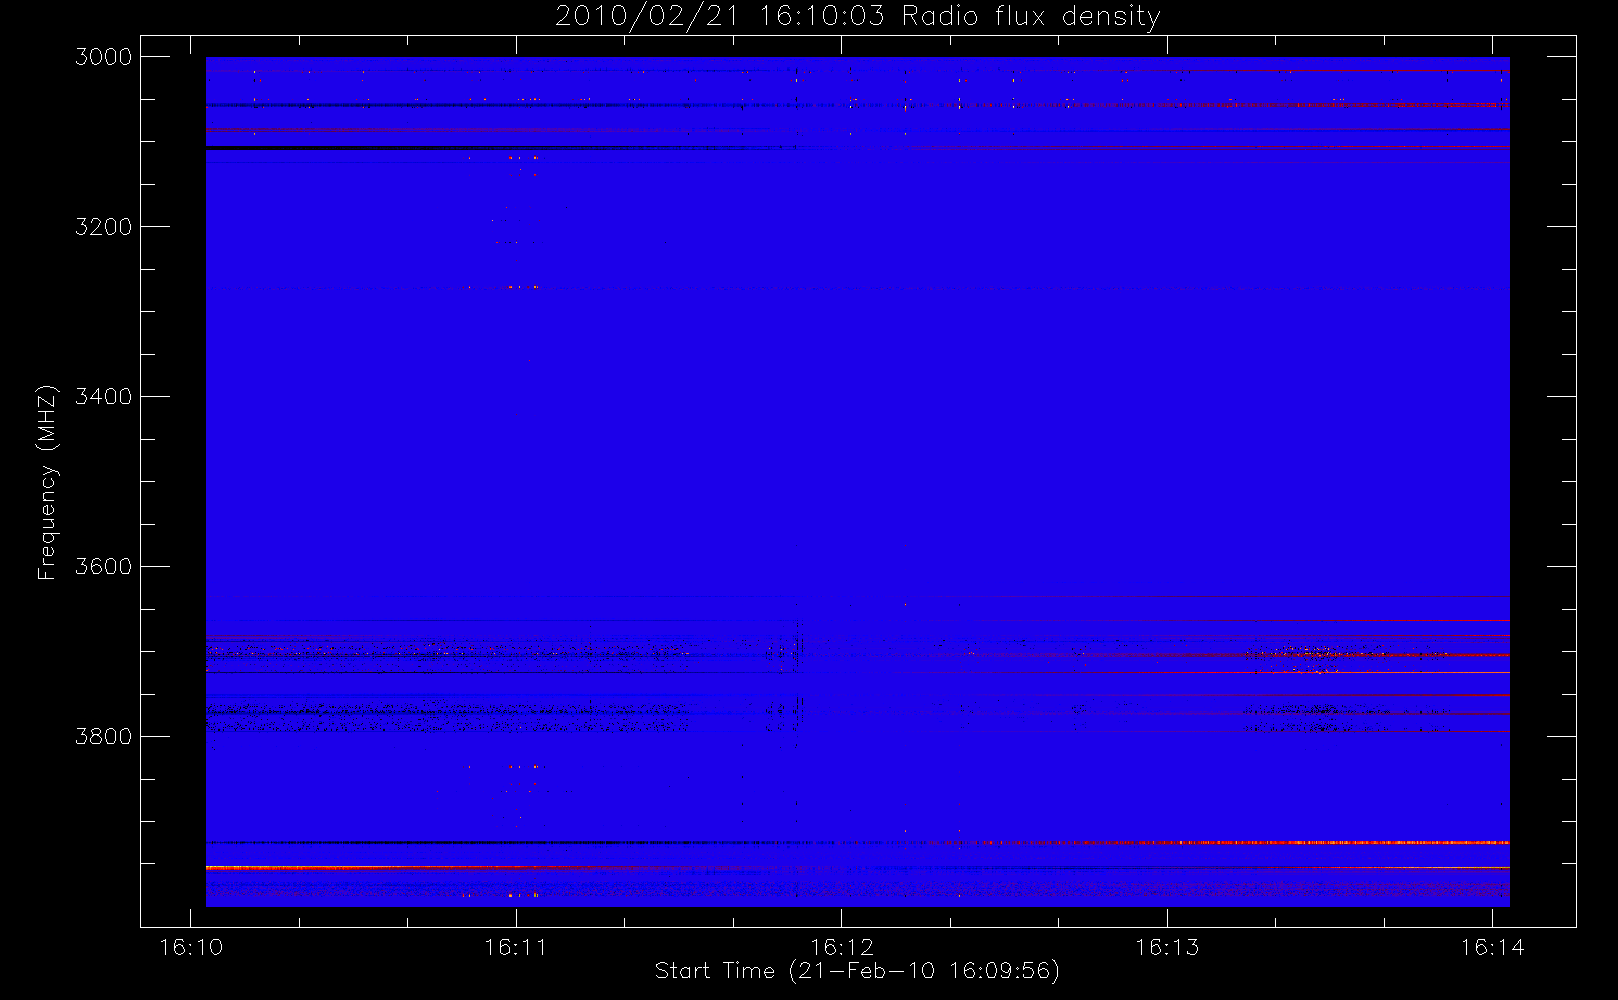Click the 16:10 time tick label
The width and height of the screenshot is (1618, 1000).
coord(191,947)
